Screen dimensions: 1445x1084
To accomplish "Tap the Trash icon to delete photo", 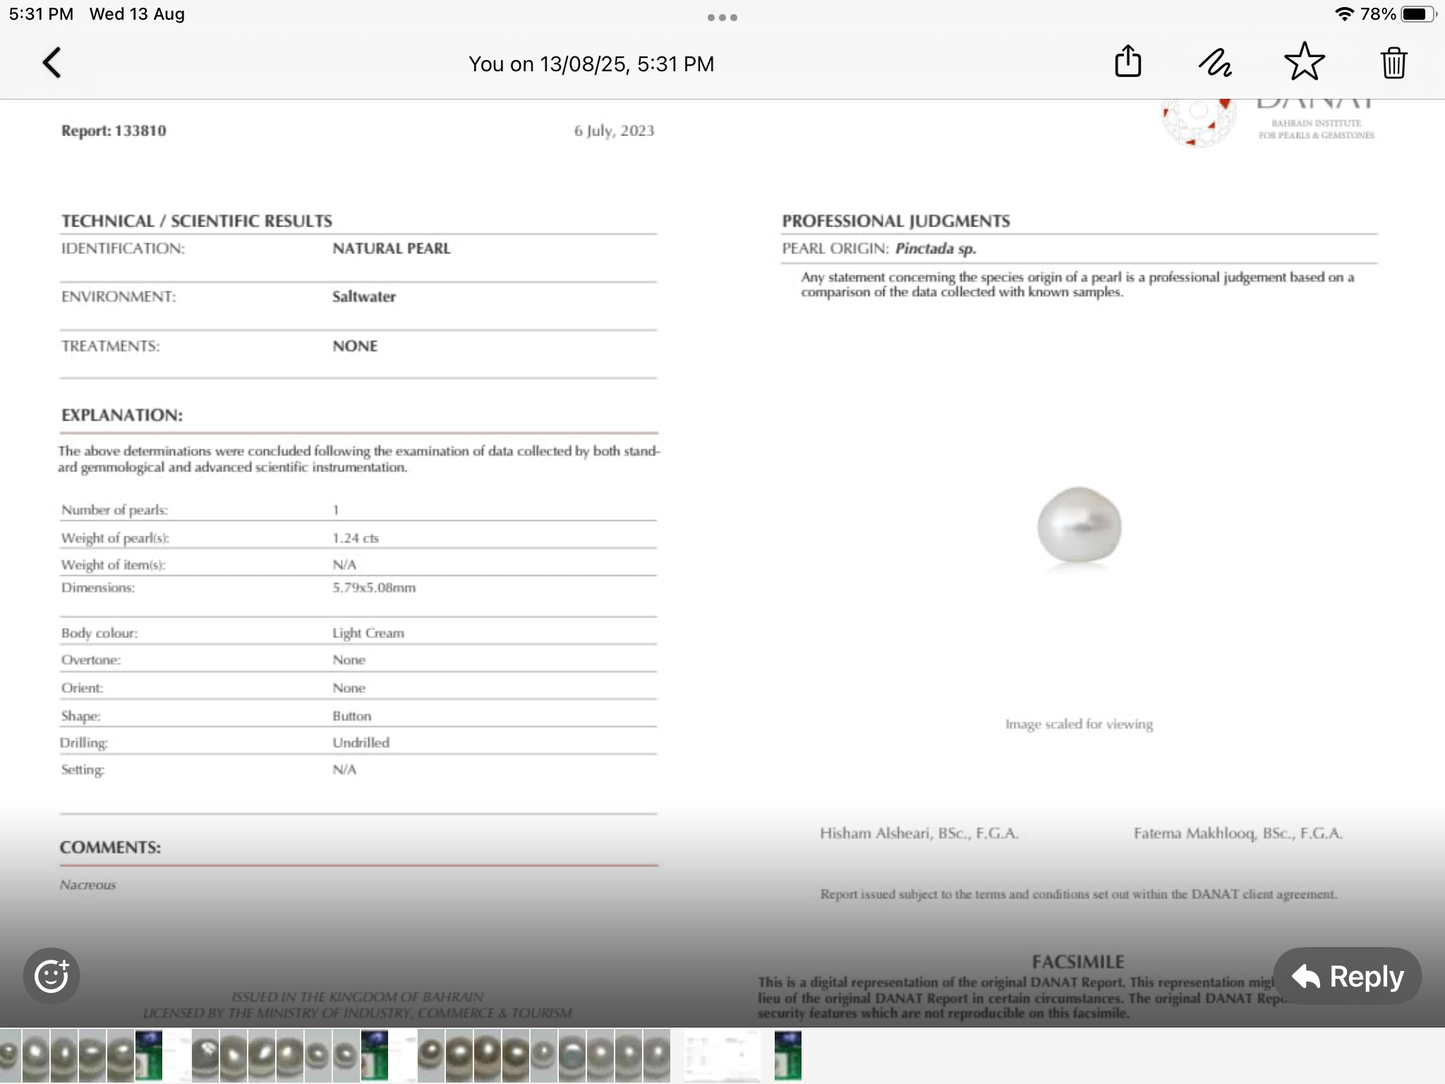I will click(1394, 63).
